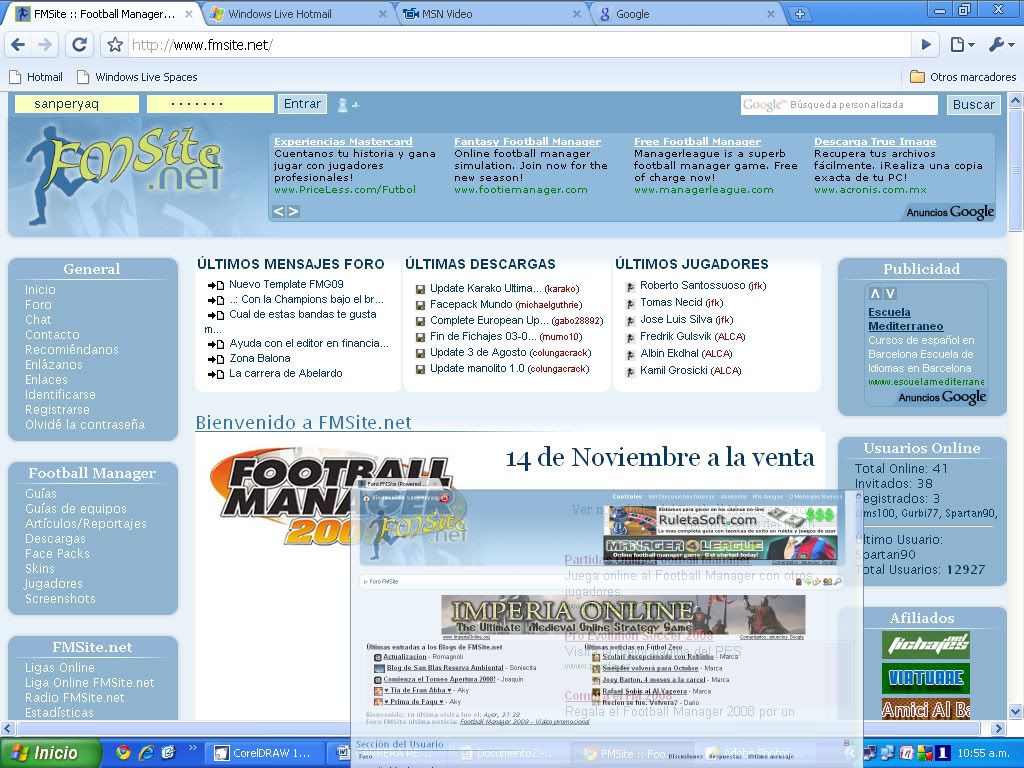Click the register user icon next to Entrar

pyautogui.click(x=346, y=104)
